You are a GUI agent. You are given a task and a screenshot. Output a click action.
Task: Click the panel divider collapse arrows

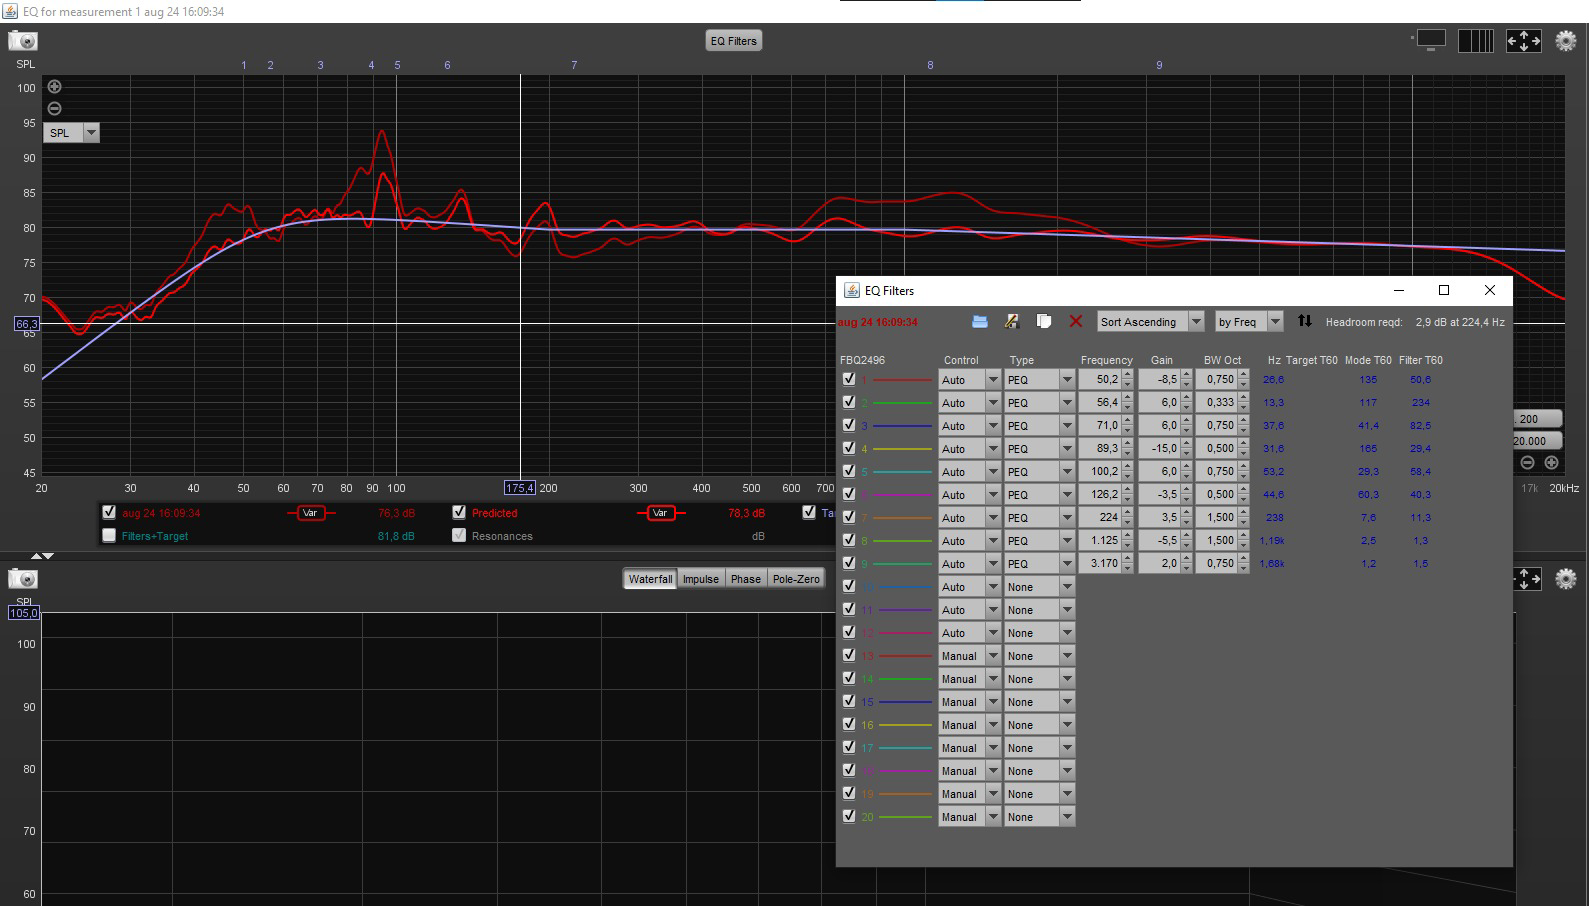click(42, 555)
